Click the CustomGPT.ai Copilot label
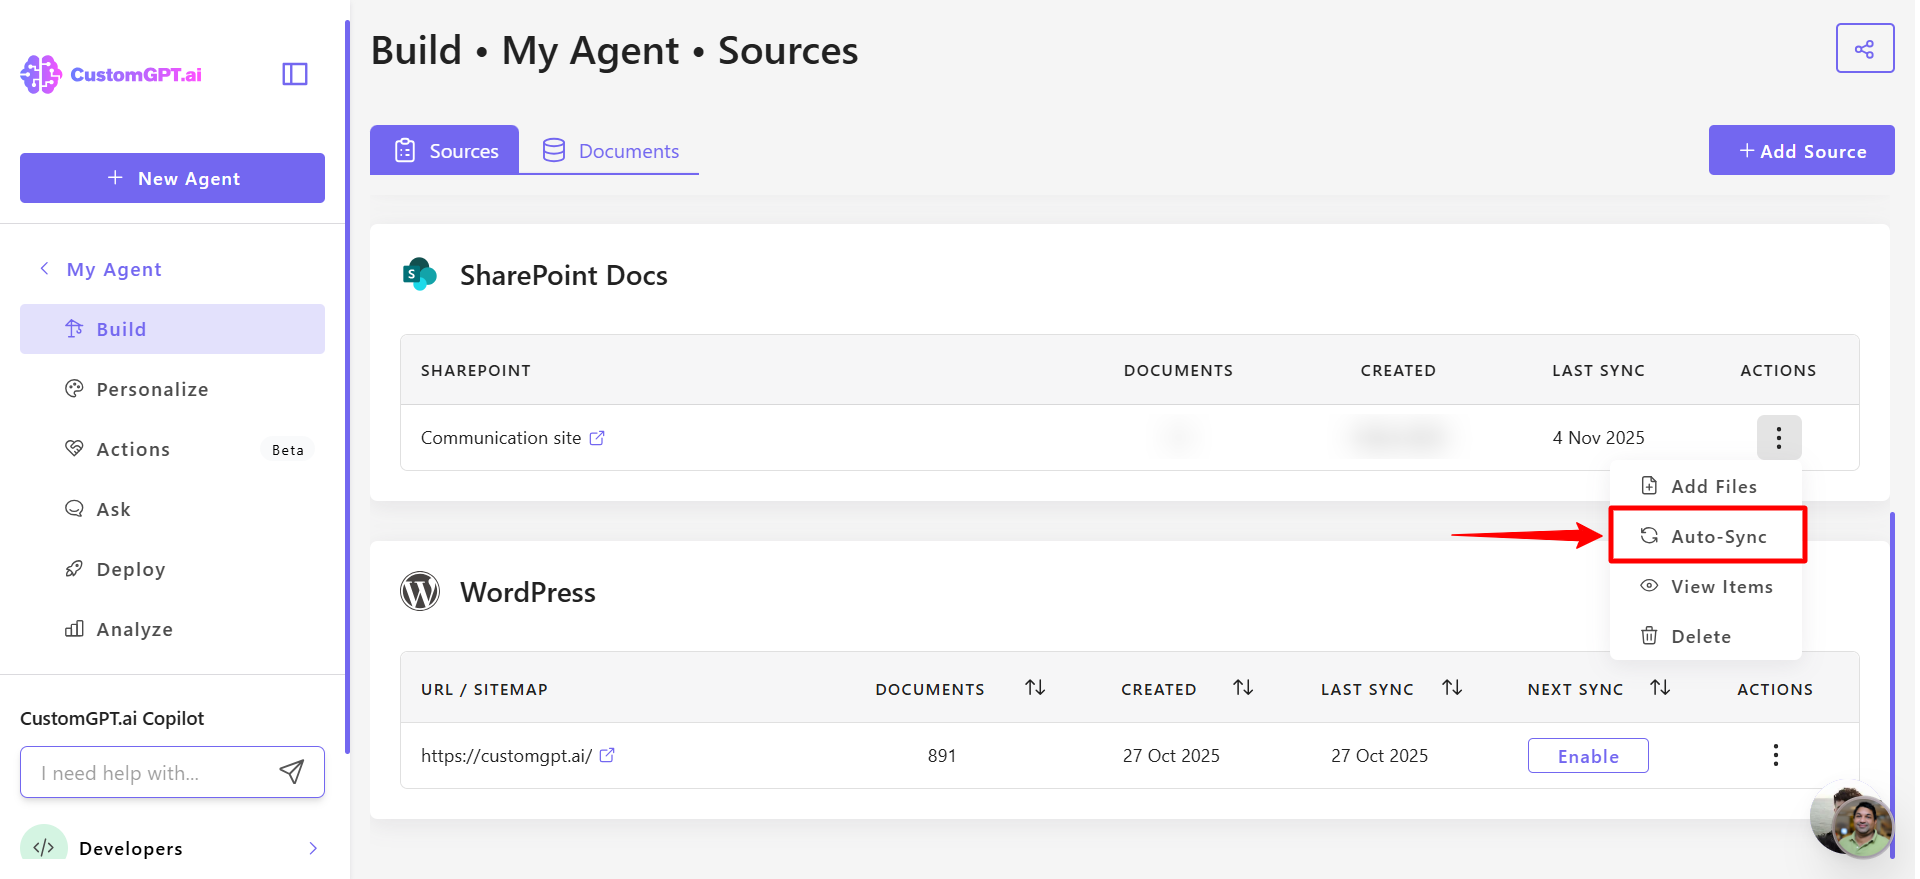The height and width of the screenshot is (879, 1920). click(112, 718)
